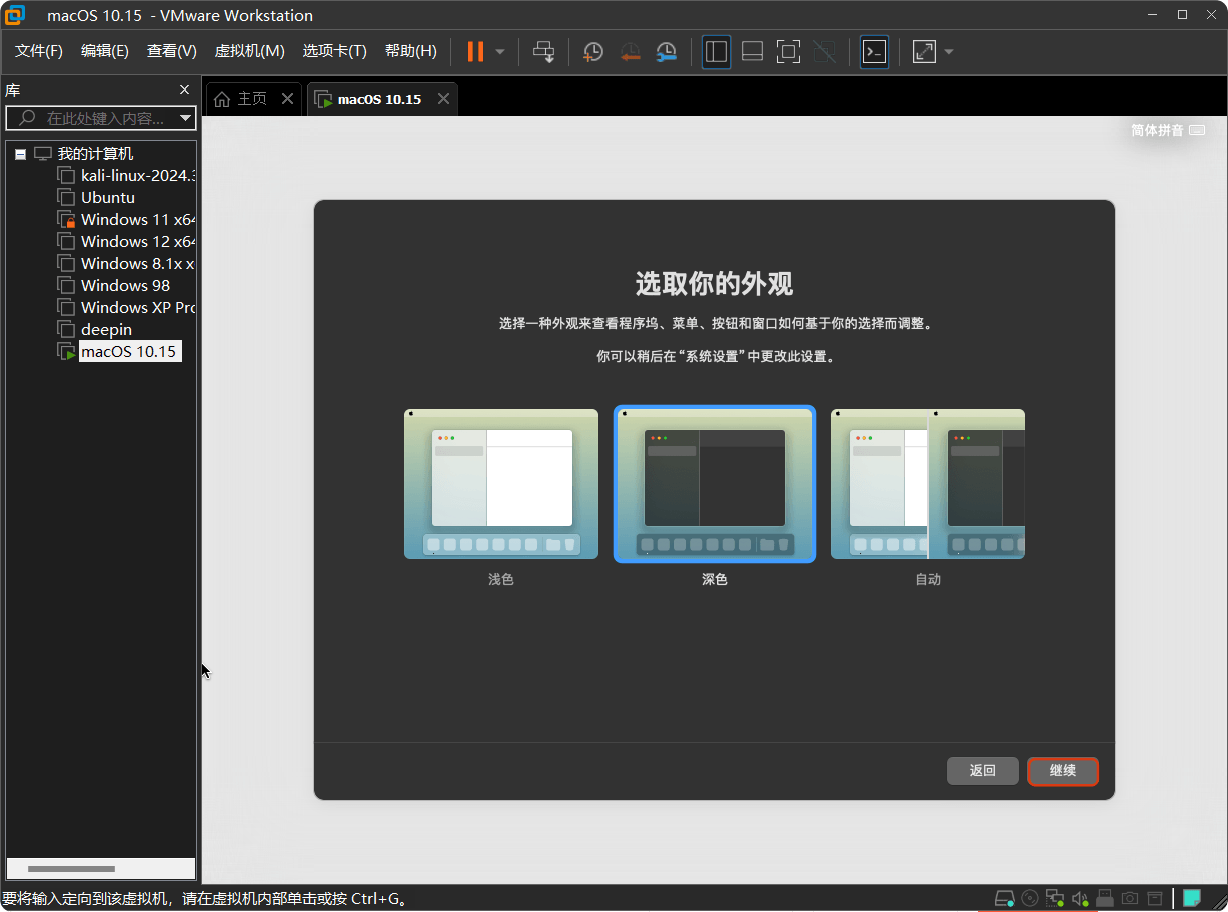Click the 继续 button to proceed

1062,771
